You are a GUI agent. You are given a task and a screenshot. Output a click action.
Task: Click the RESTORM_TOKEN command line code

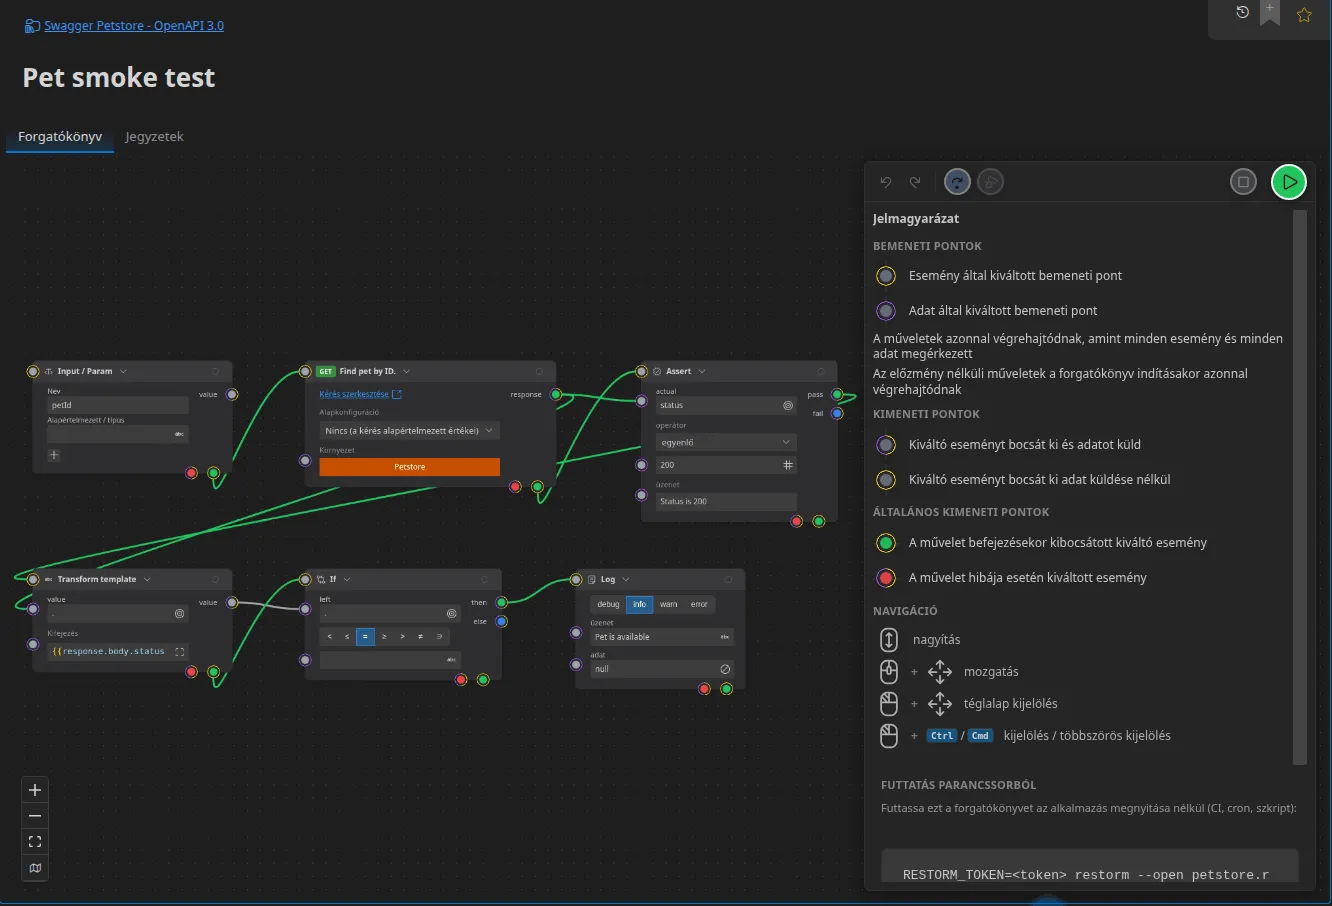point(1085,875)
